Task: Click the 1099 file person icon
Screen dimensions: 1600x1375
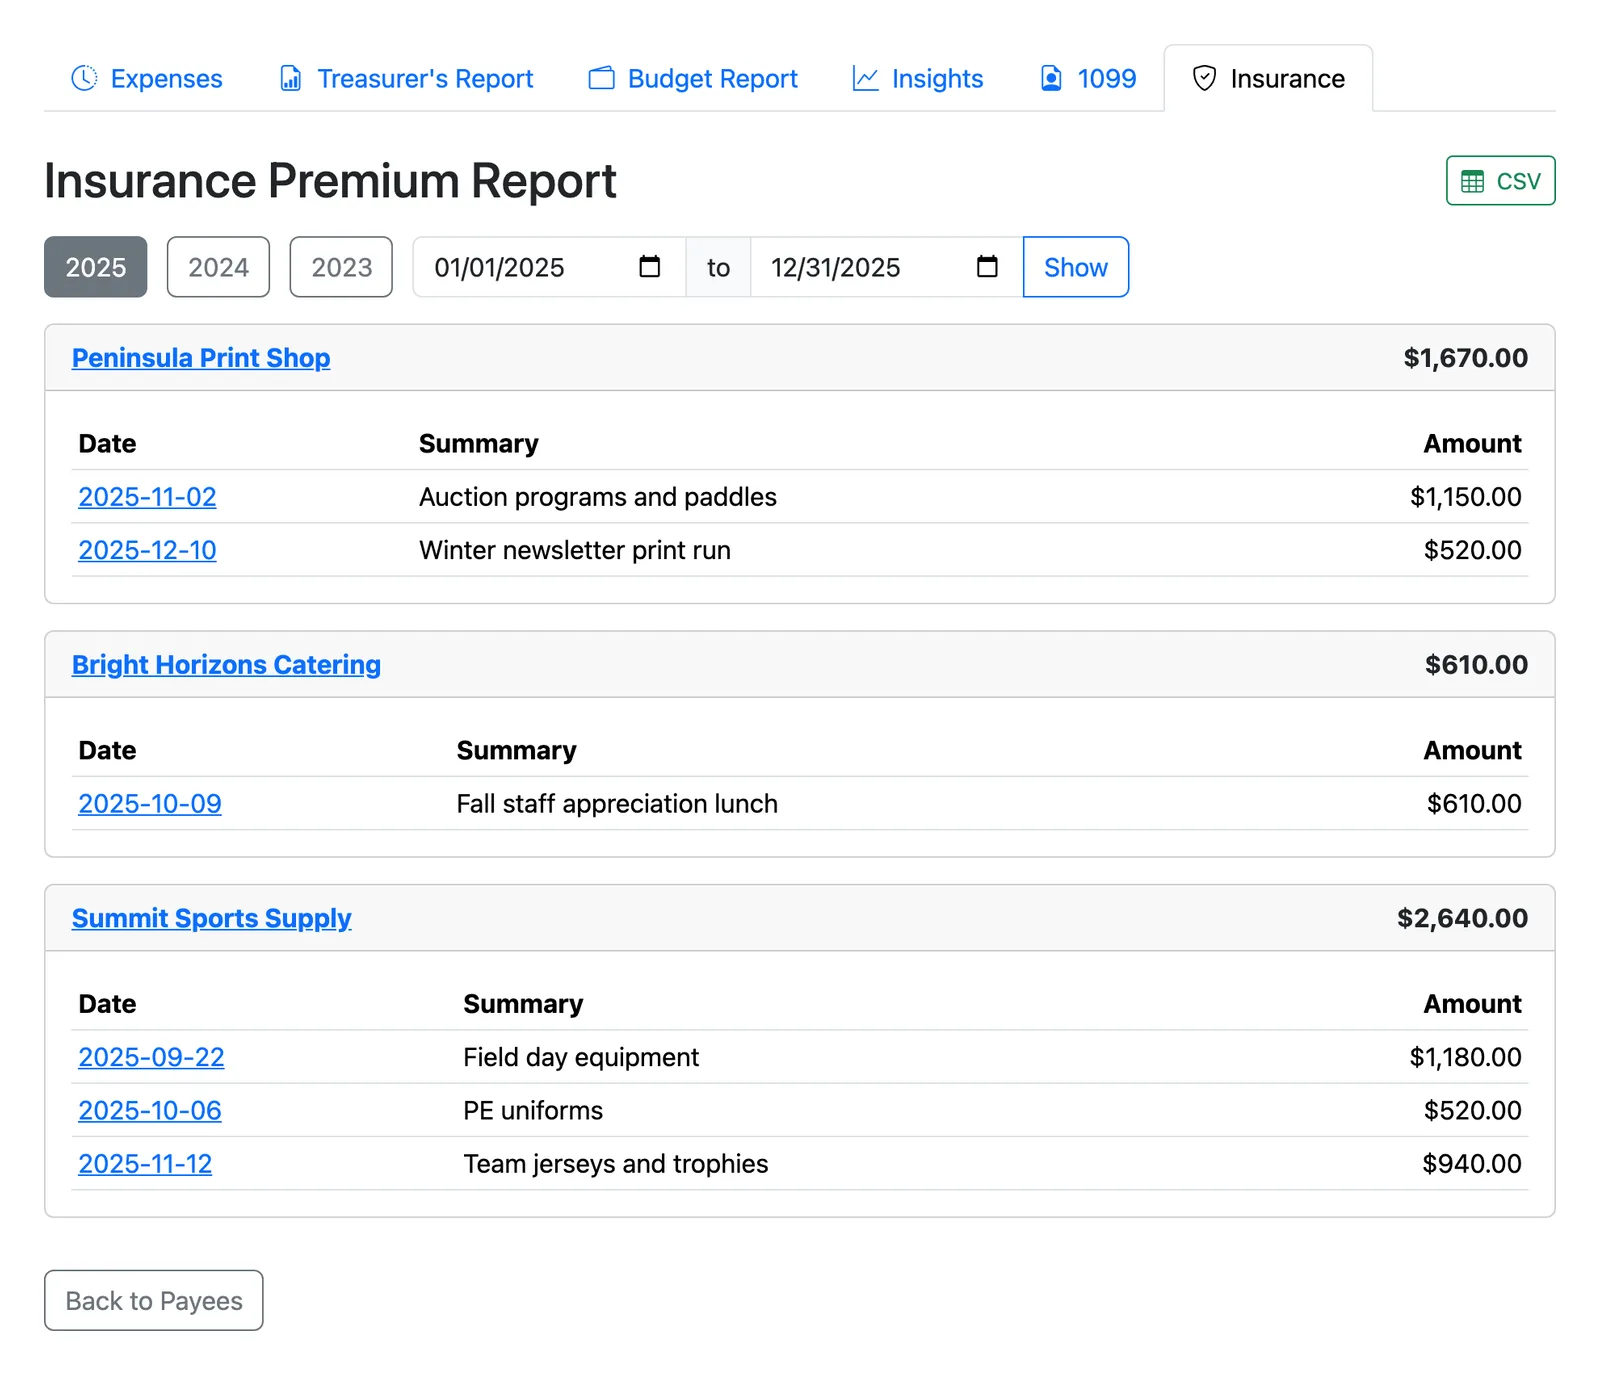Action: (x=1051, y=78)
